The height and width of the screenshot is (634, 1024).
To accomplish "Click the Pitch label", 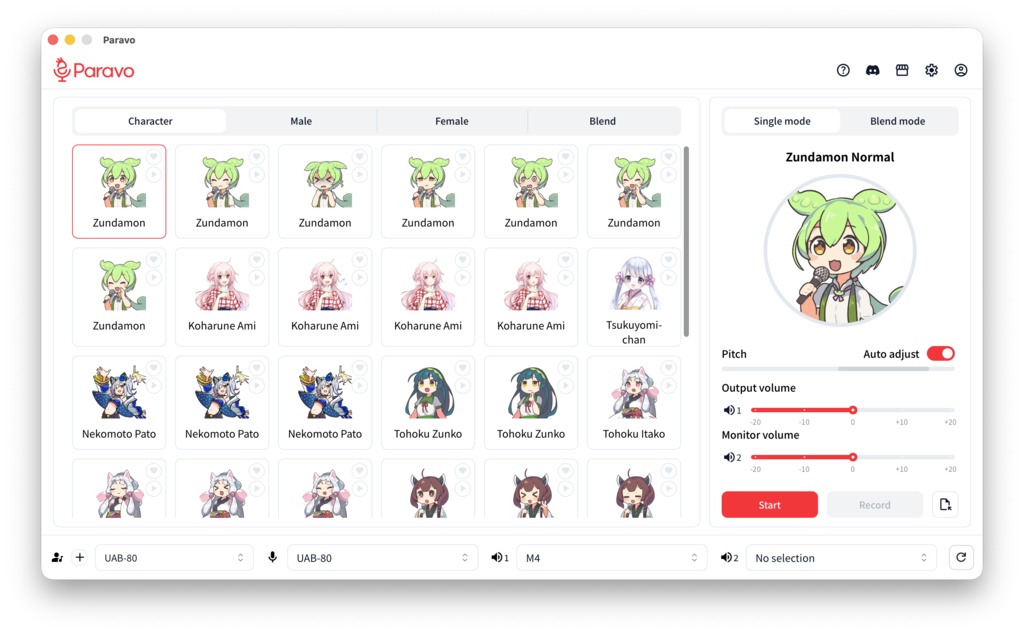I will pyautogui.click(x=734, y=354).
